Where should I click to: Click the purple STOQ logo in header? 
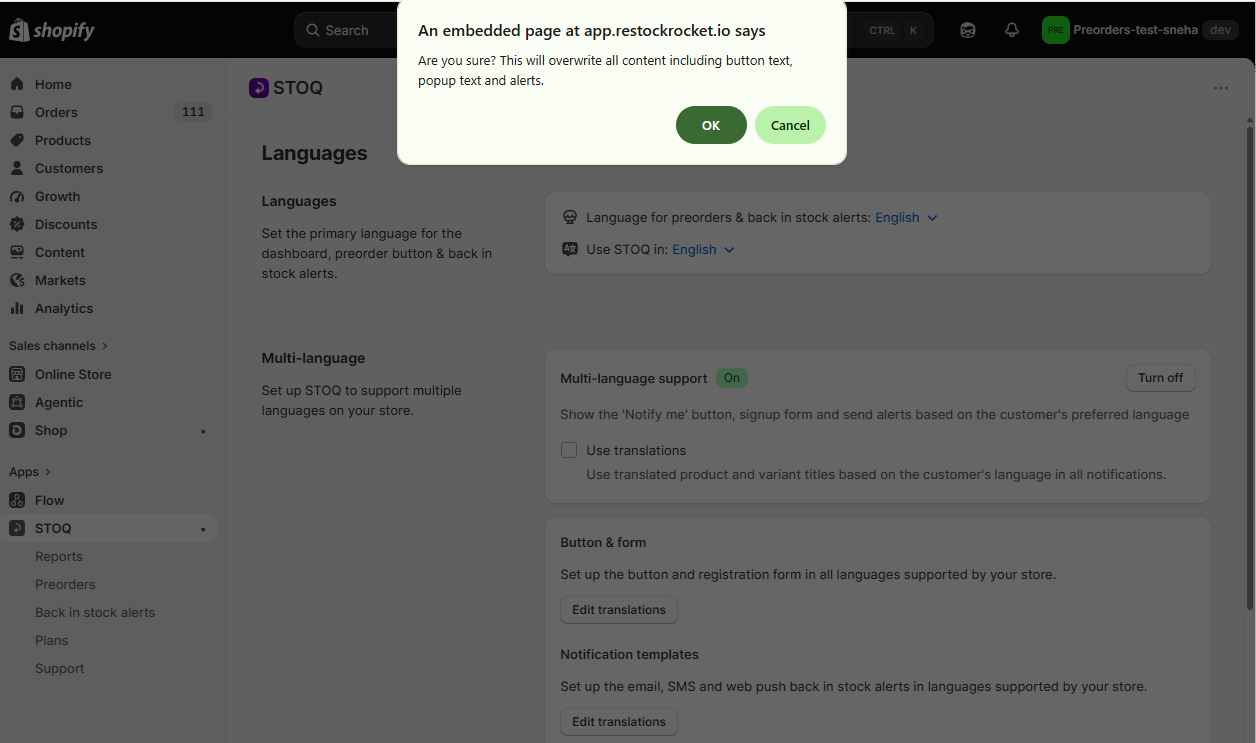click(x=259, y=88)
